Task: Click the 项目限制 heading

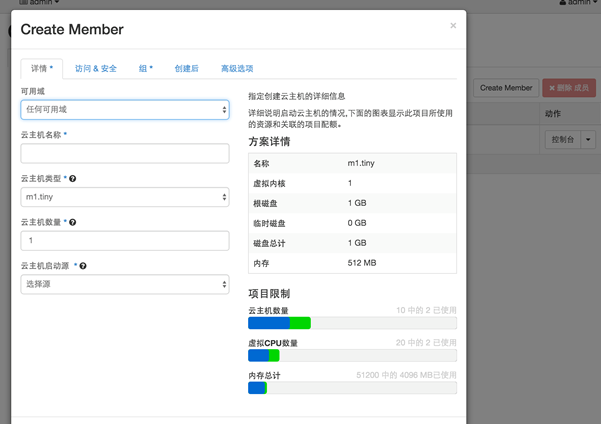Action: click(269, 294)
